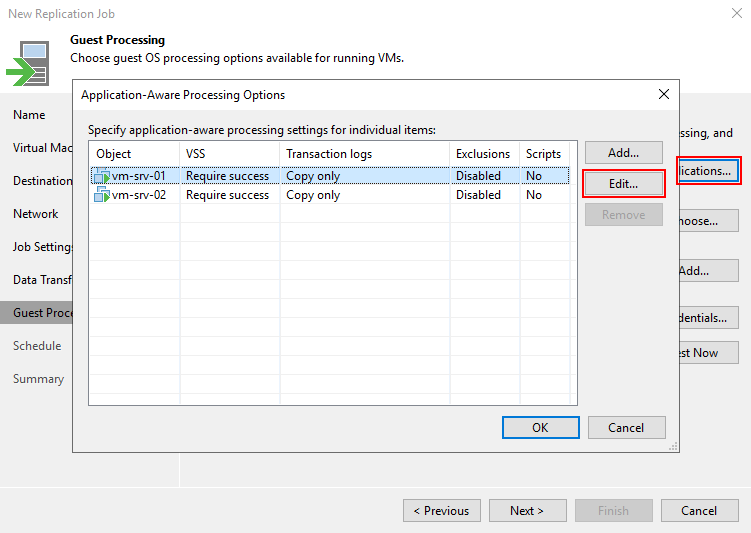
Task: Go to the Next wizard step
Action: tap(527, 511)
